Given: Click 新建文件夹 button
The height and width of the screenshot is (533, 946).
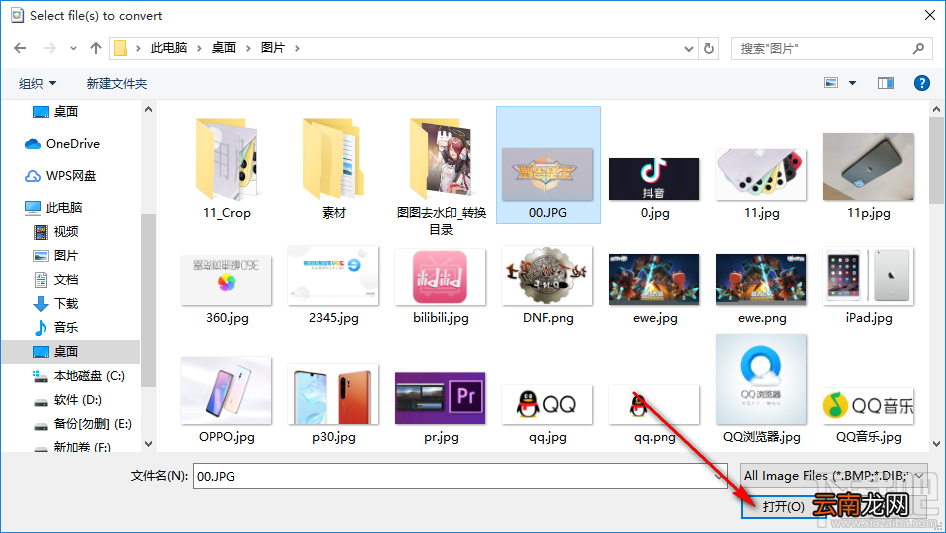Looking at the screenshot, I should click(x=116, y=83).
